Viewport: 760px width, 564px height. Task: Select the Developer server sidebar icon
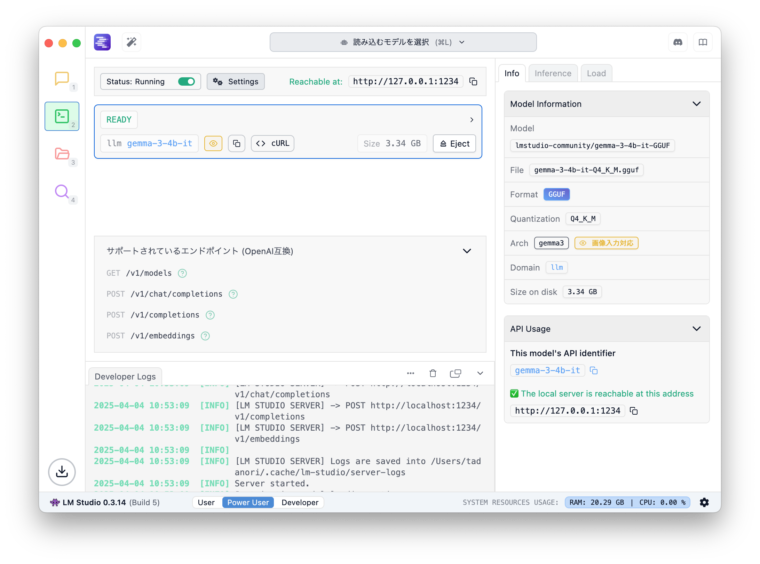pos(62,116)
